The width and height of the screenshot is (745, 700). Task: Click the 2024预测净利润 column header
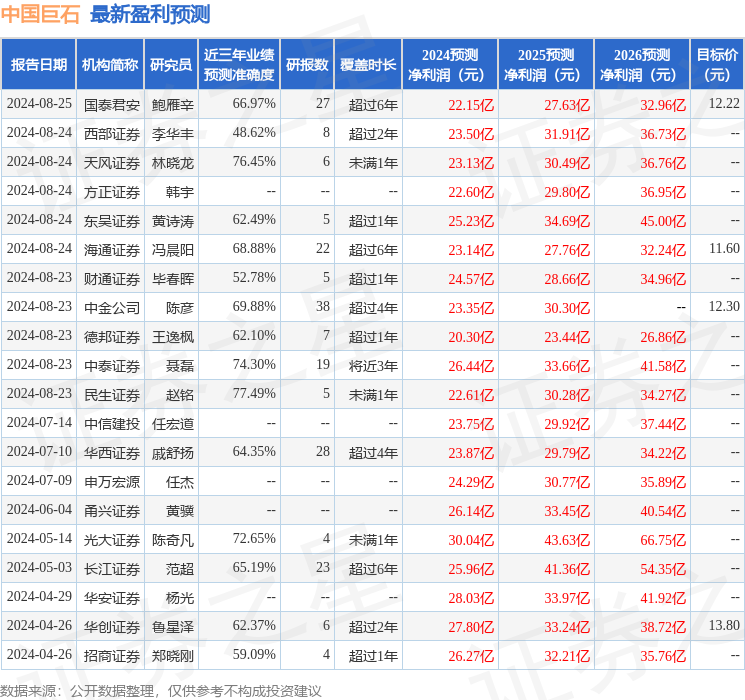[x=450, y=65]
